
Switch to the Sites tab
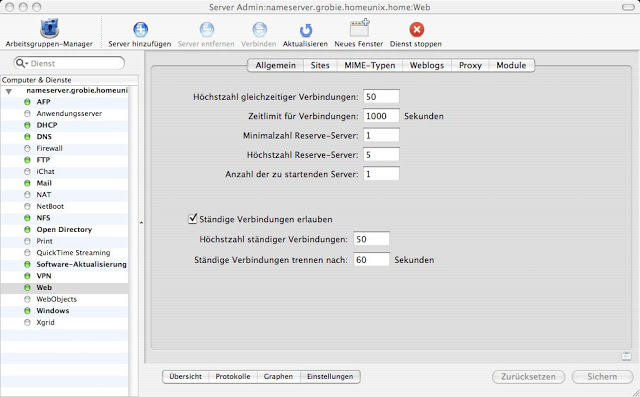click(320, 65)
